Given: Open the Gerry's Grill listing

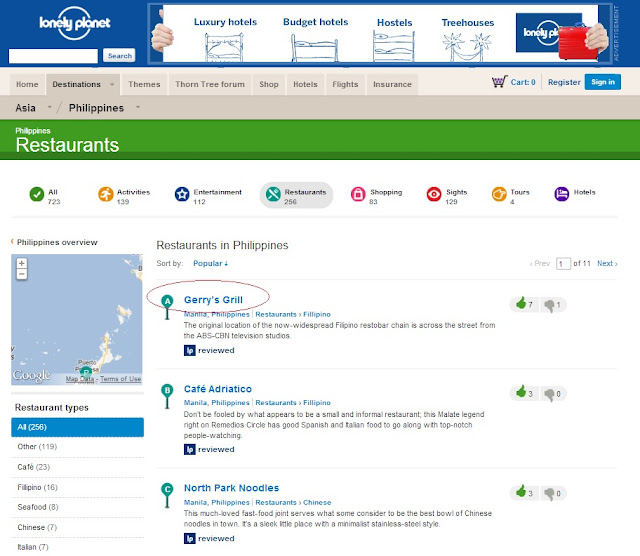Looking at the screenshot, I should [213, 300].
